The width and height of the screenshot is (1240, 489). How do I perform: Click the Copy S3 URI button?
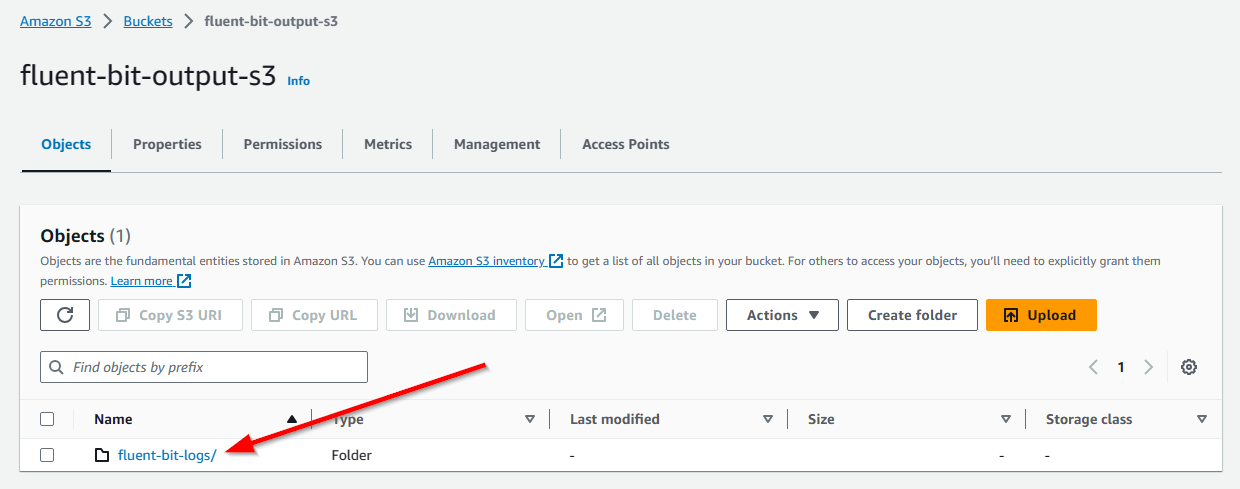(x=170, y=315)
